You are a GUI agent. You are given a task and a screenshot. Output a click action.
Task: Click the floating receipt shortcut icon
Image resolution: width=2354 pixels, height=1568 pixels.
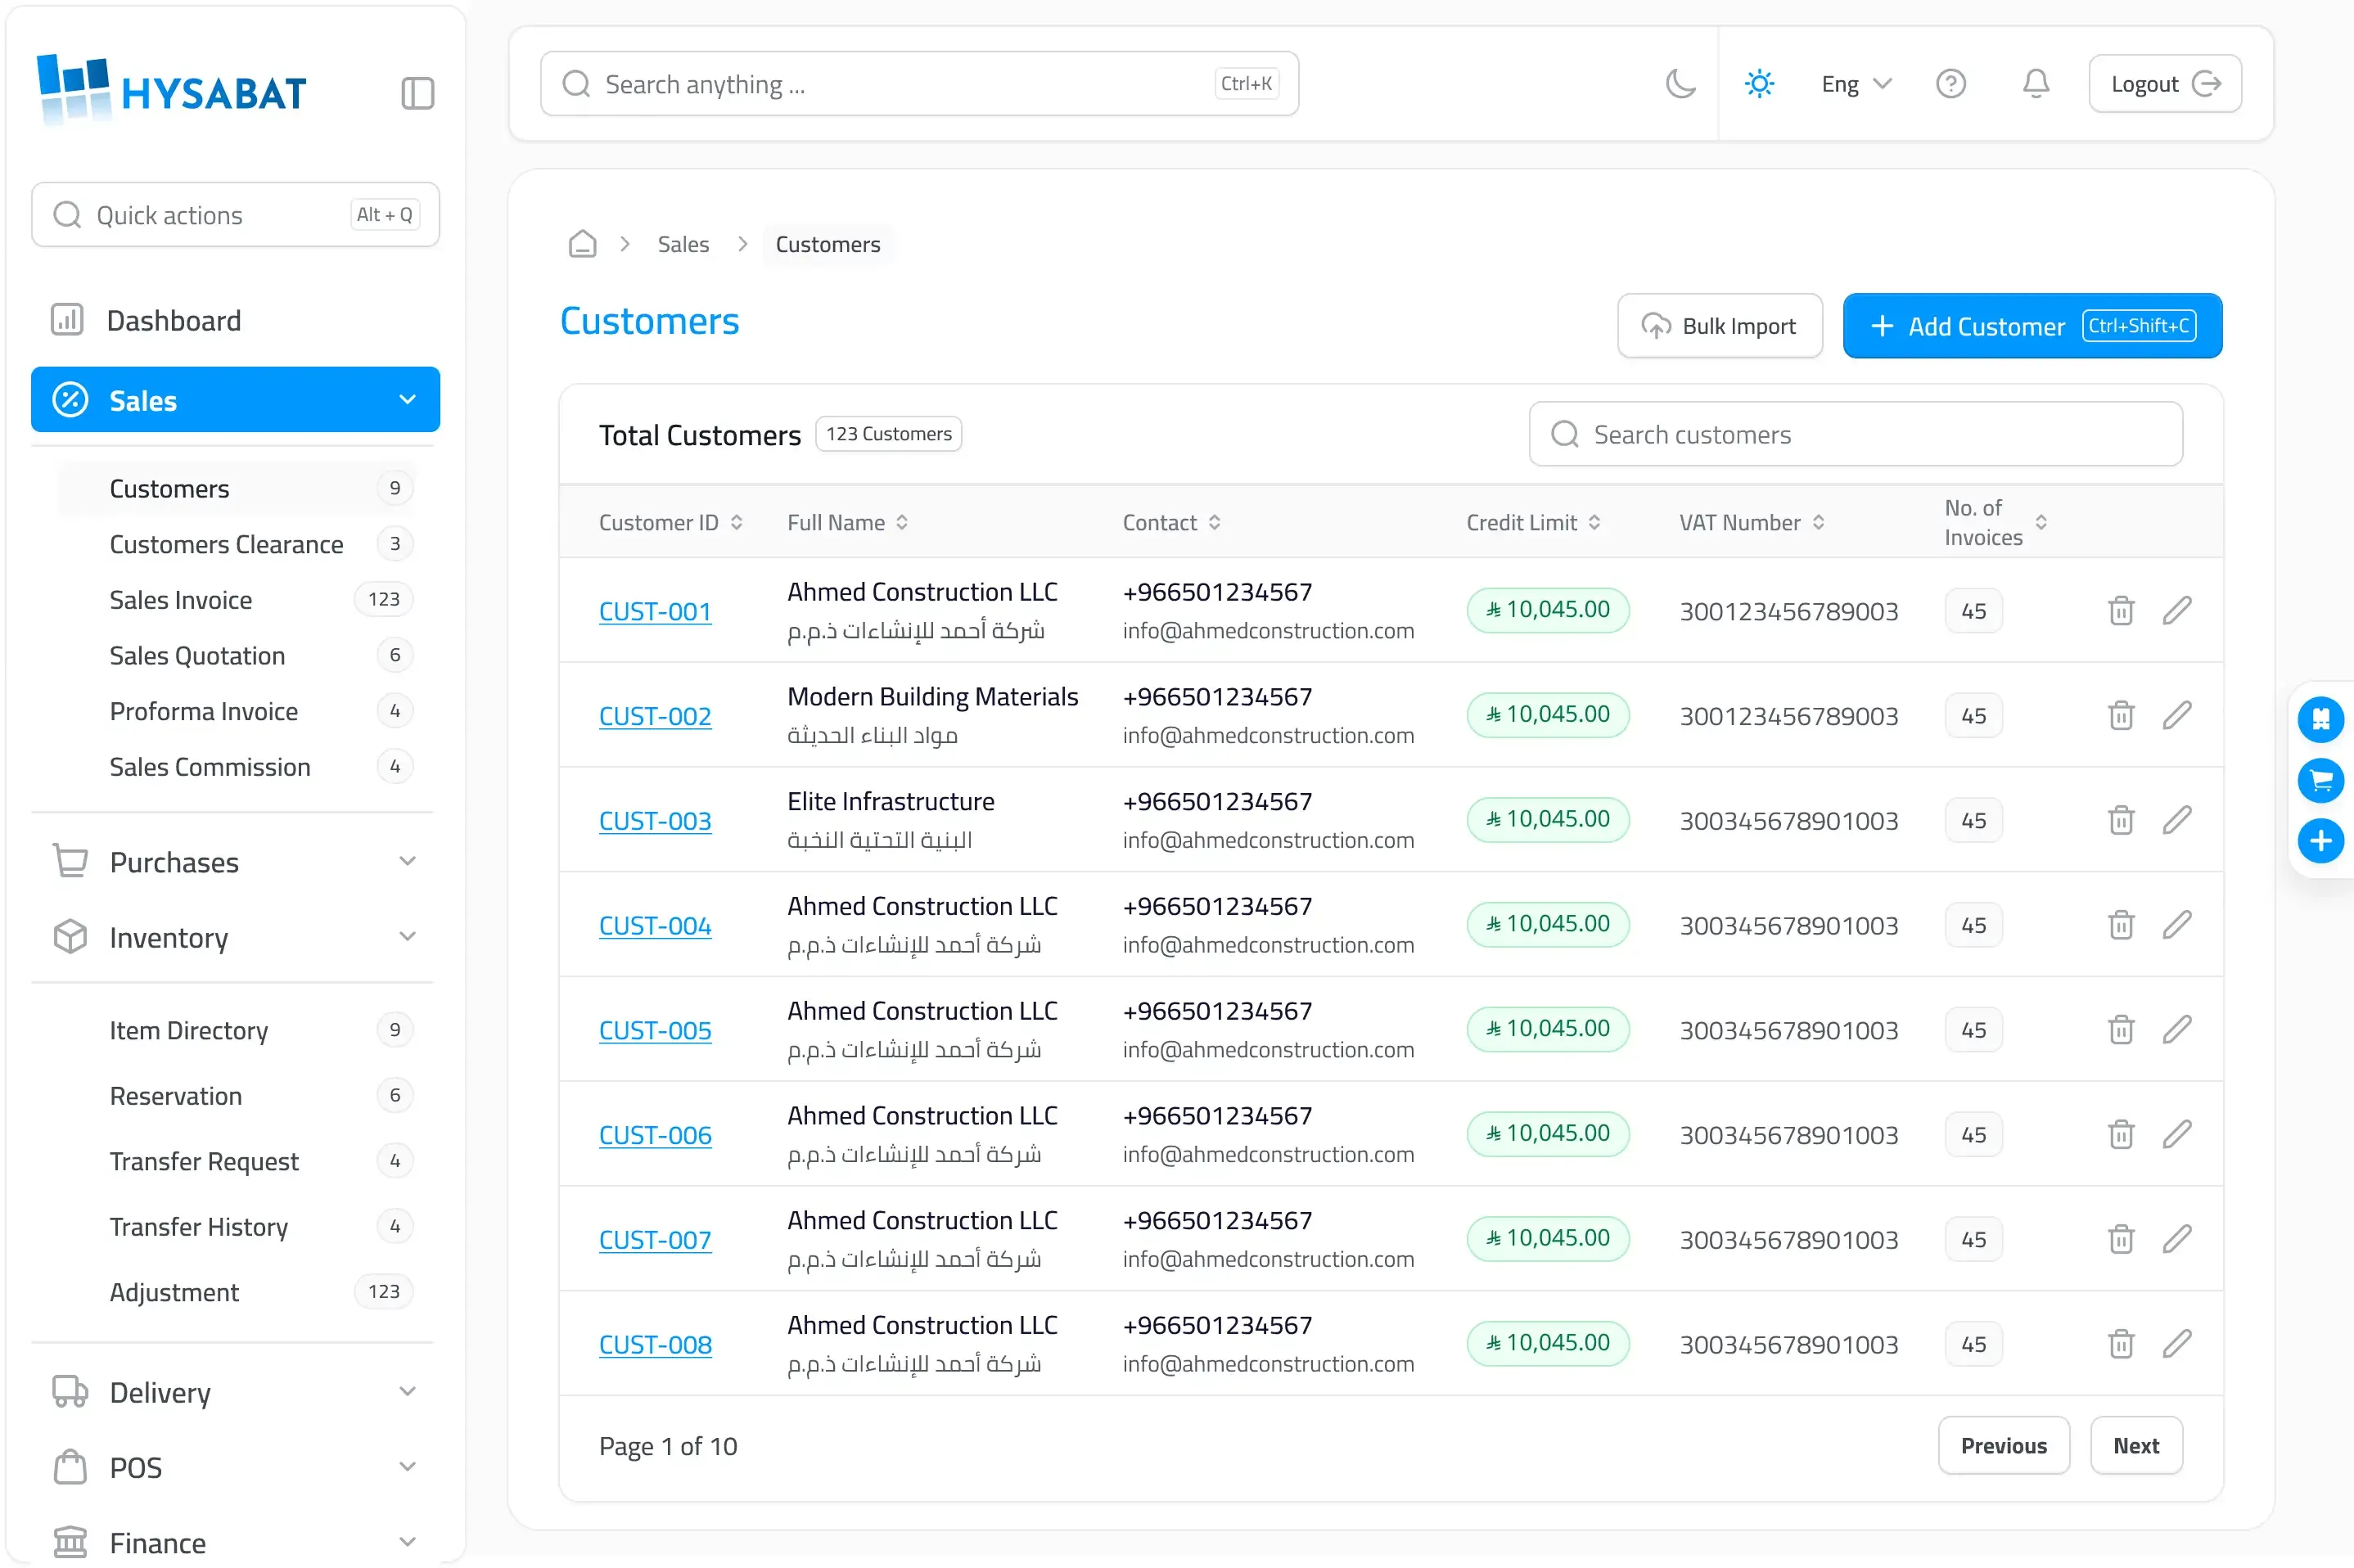pos(2320,719)
